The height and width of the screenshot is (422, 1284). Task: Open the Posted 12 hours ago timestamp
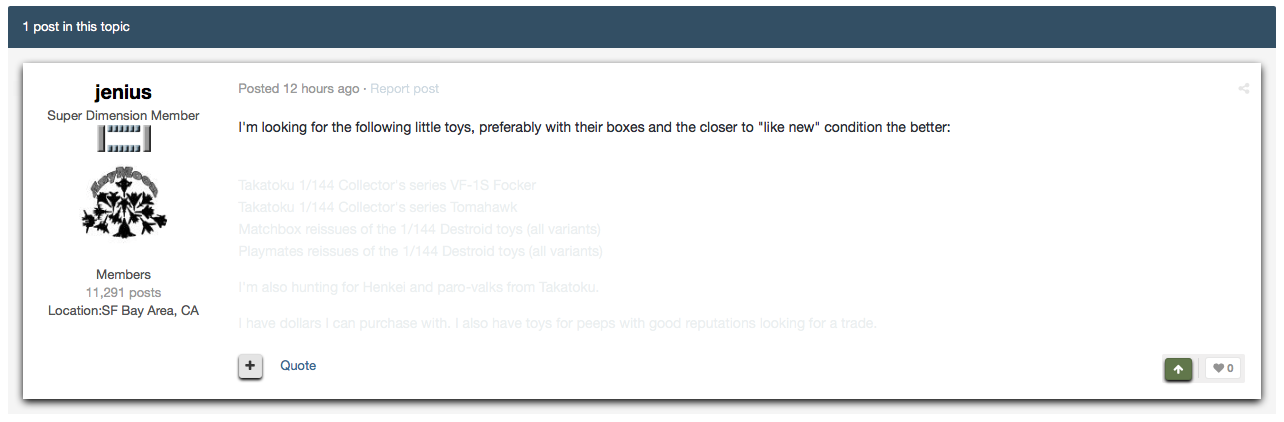point(298,89)
